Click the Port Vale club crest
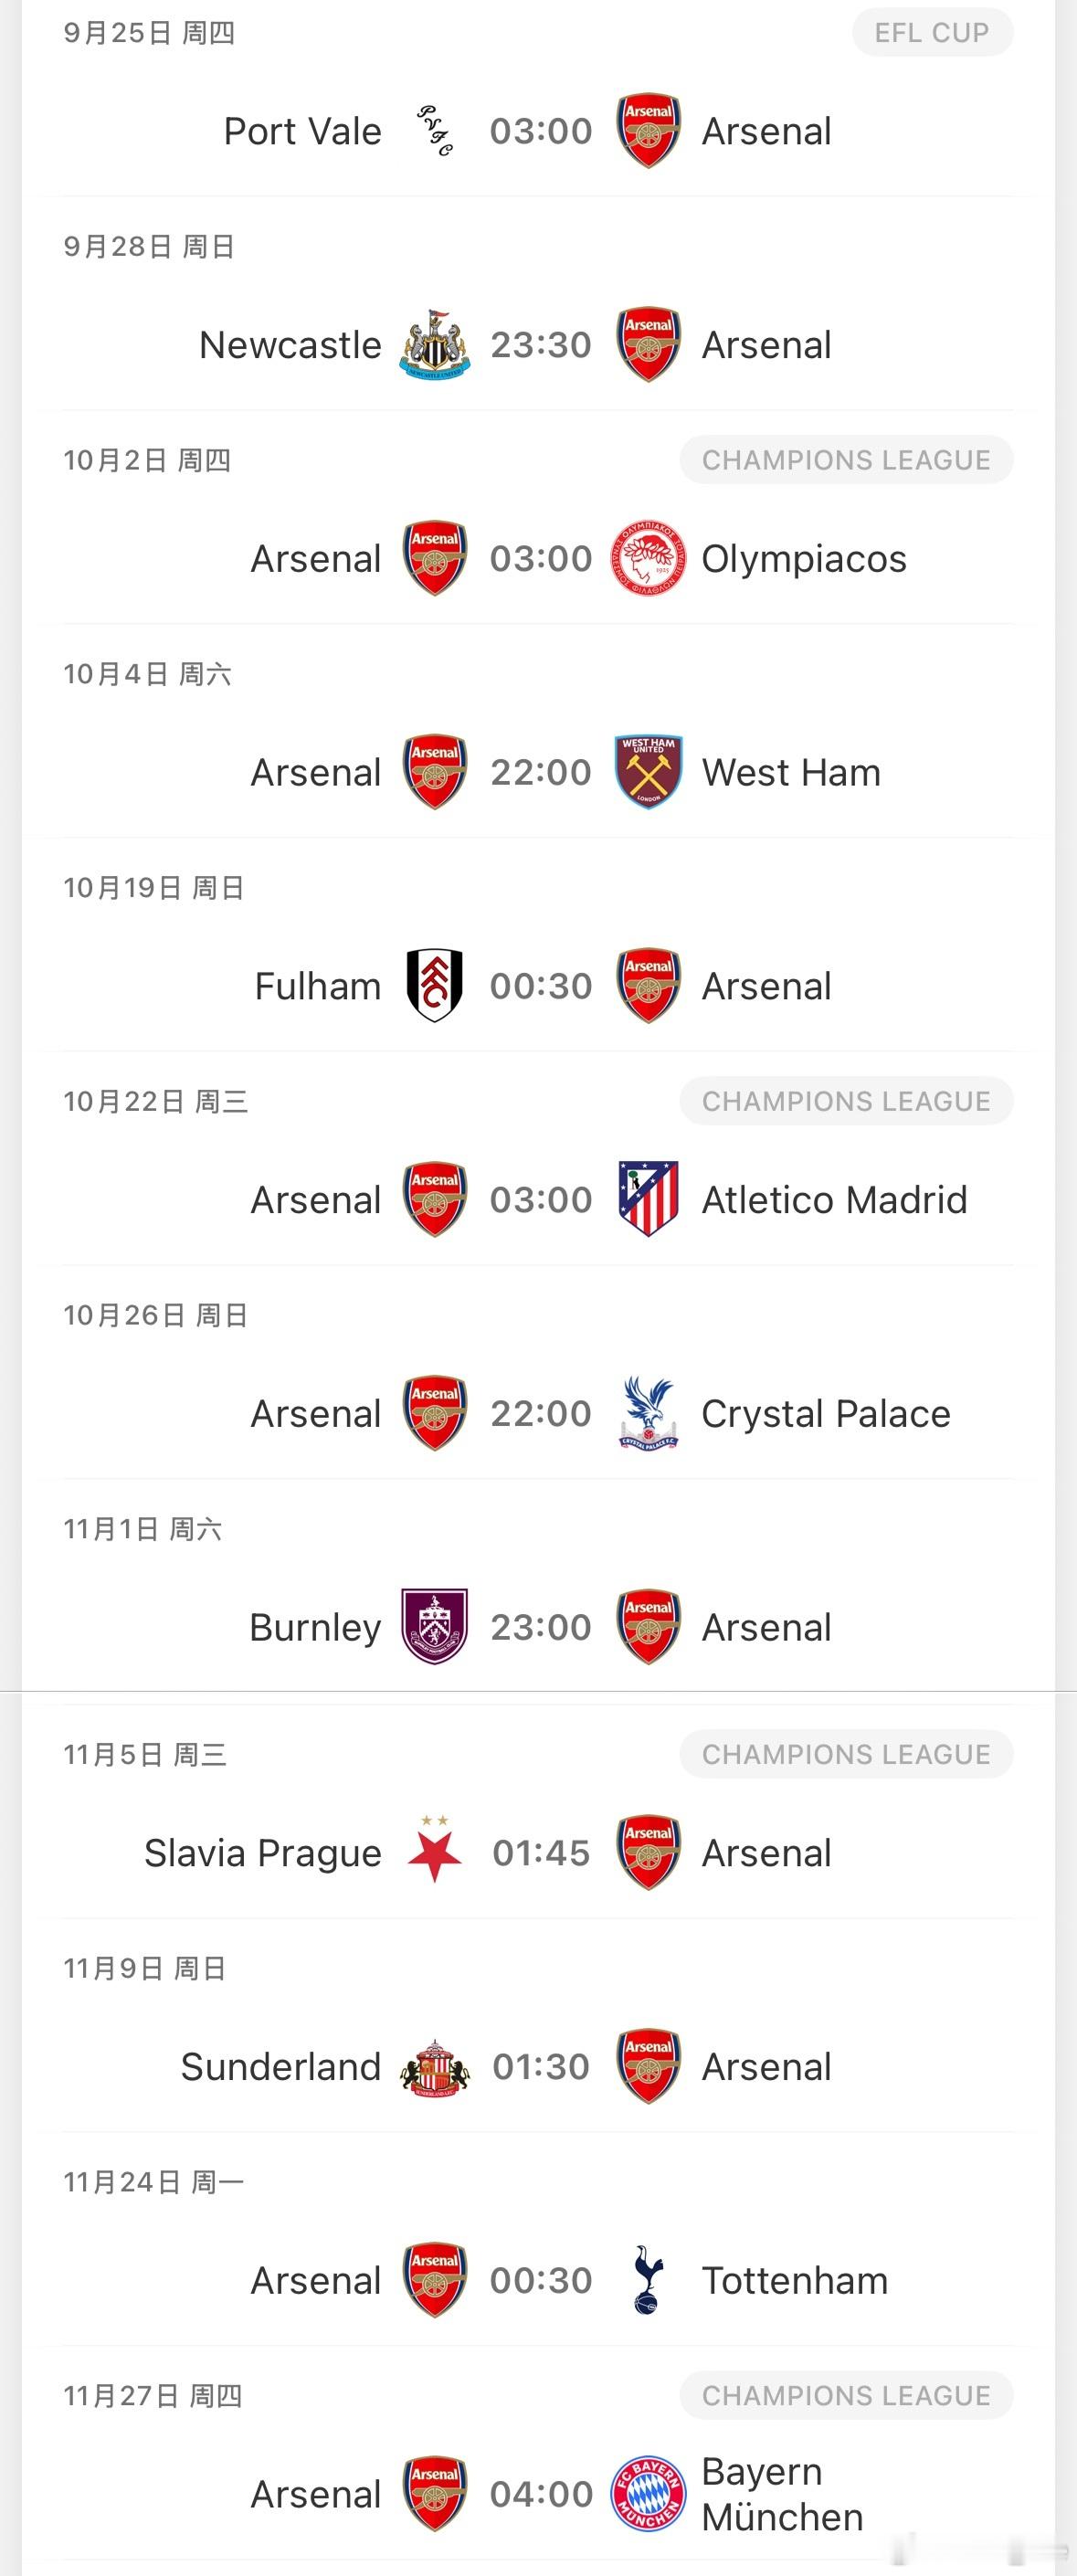 [434, 131]
